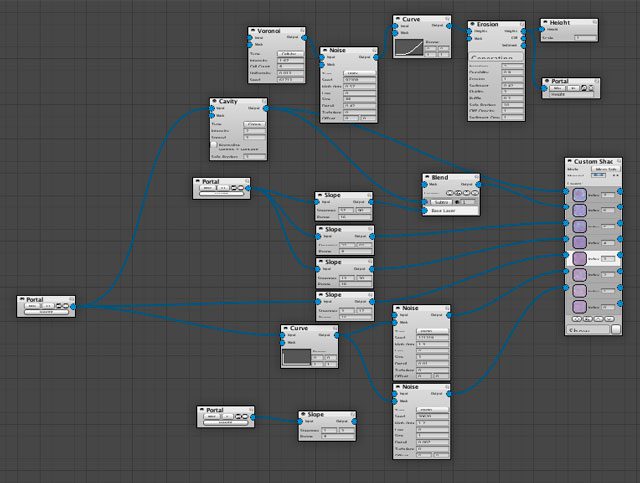Collapse the Blend node via its header icon

pos(427,178)
